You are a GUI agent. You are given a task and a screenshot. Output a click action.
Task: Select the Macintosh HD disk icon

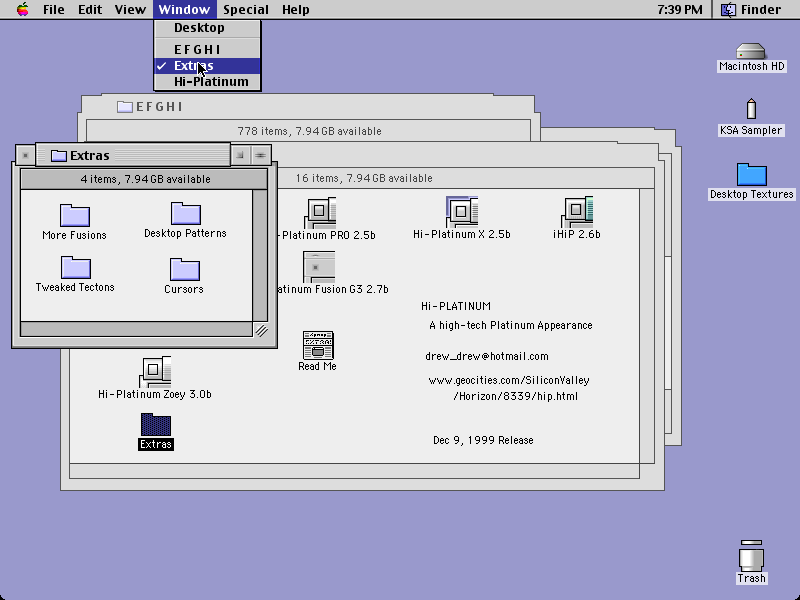(751, 52)
